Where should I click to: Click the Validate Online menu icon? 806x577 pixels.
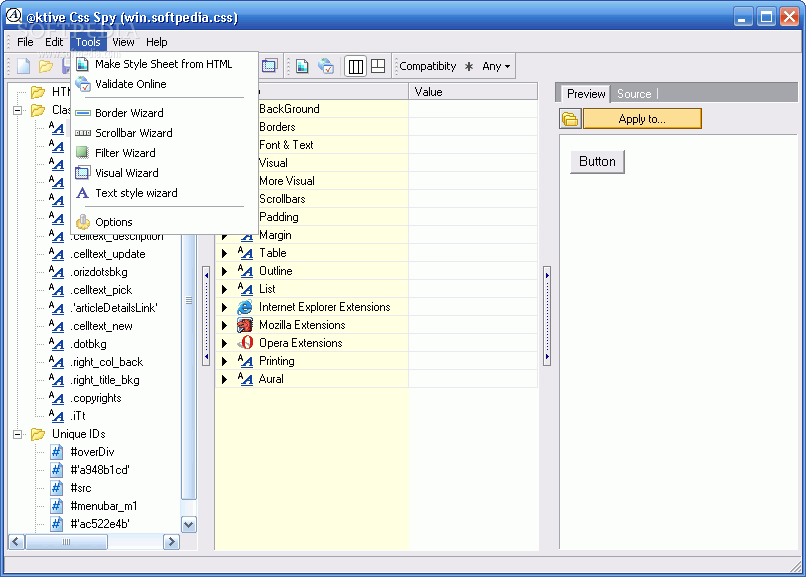(x=82, y=84)
